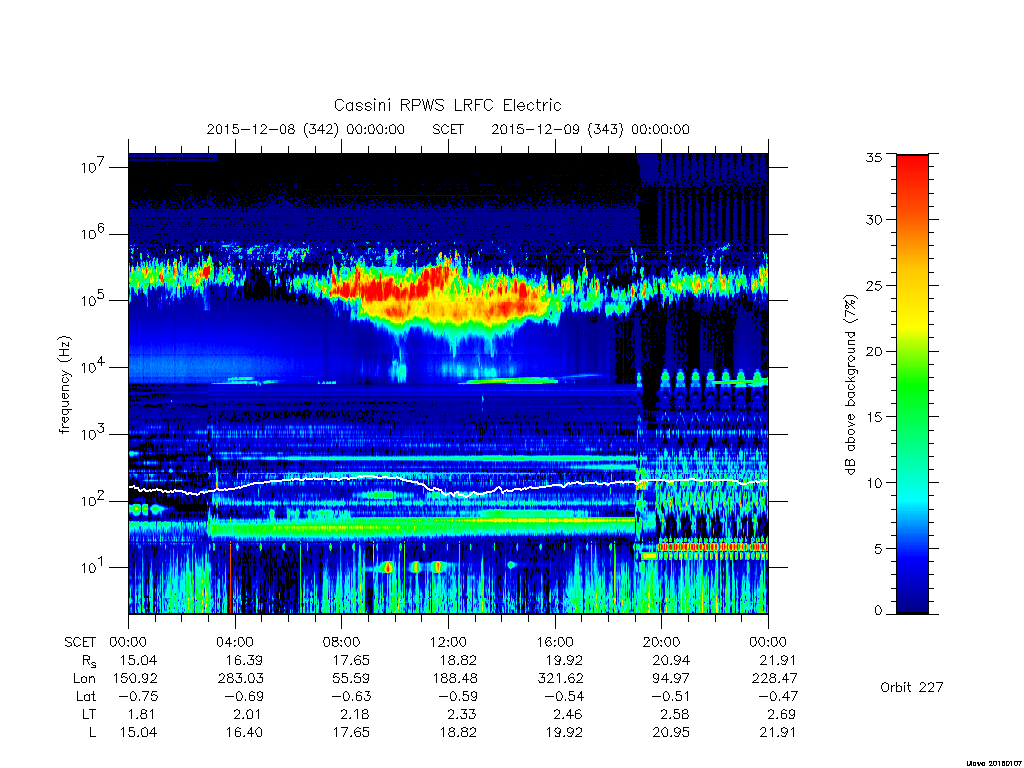Screen dimensions: 1024x768
Task: Click the "Lat" row label
Action: pyautogui.click(x=85, y=696)
